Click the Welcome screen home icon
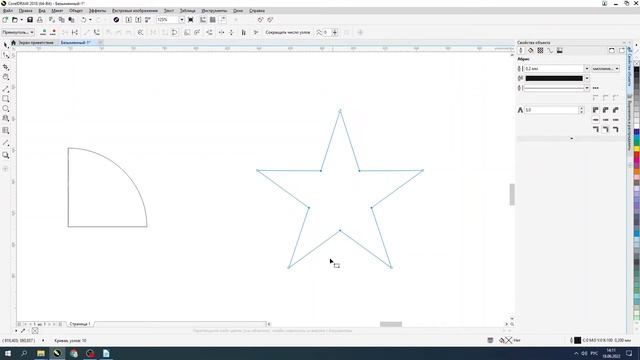Screen dimensions: 640x360 point(13,42)
